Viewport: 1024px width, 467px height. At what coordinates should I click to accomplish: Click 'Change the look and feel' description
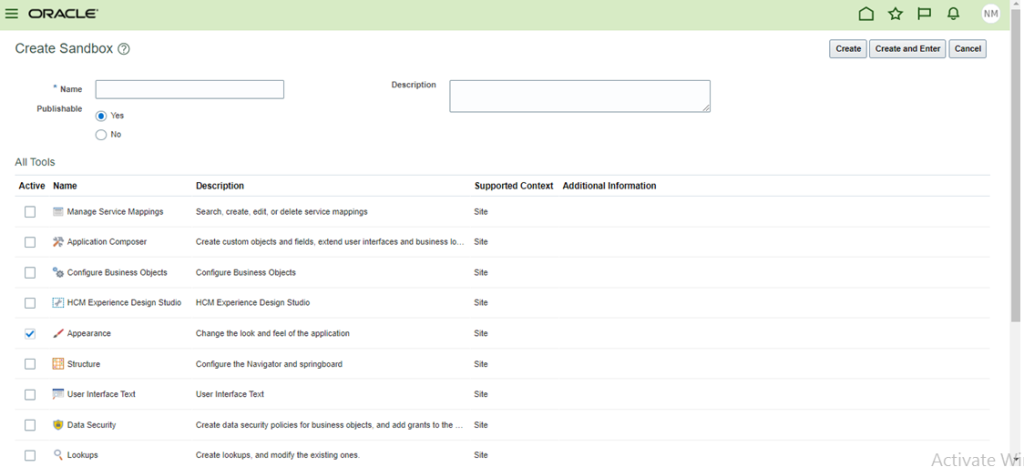[272, 333]
